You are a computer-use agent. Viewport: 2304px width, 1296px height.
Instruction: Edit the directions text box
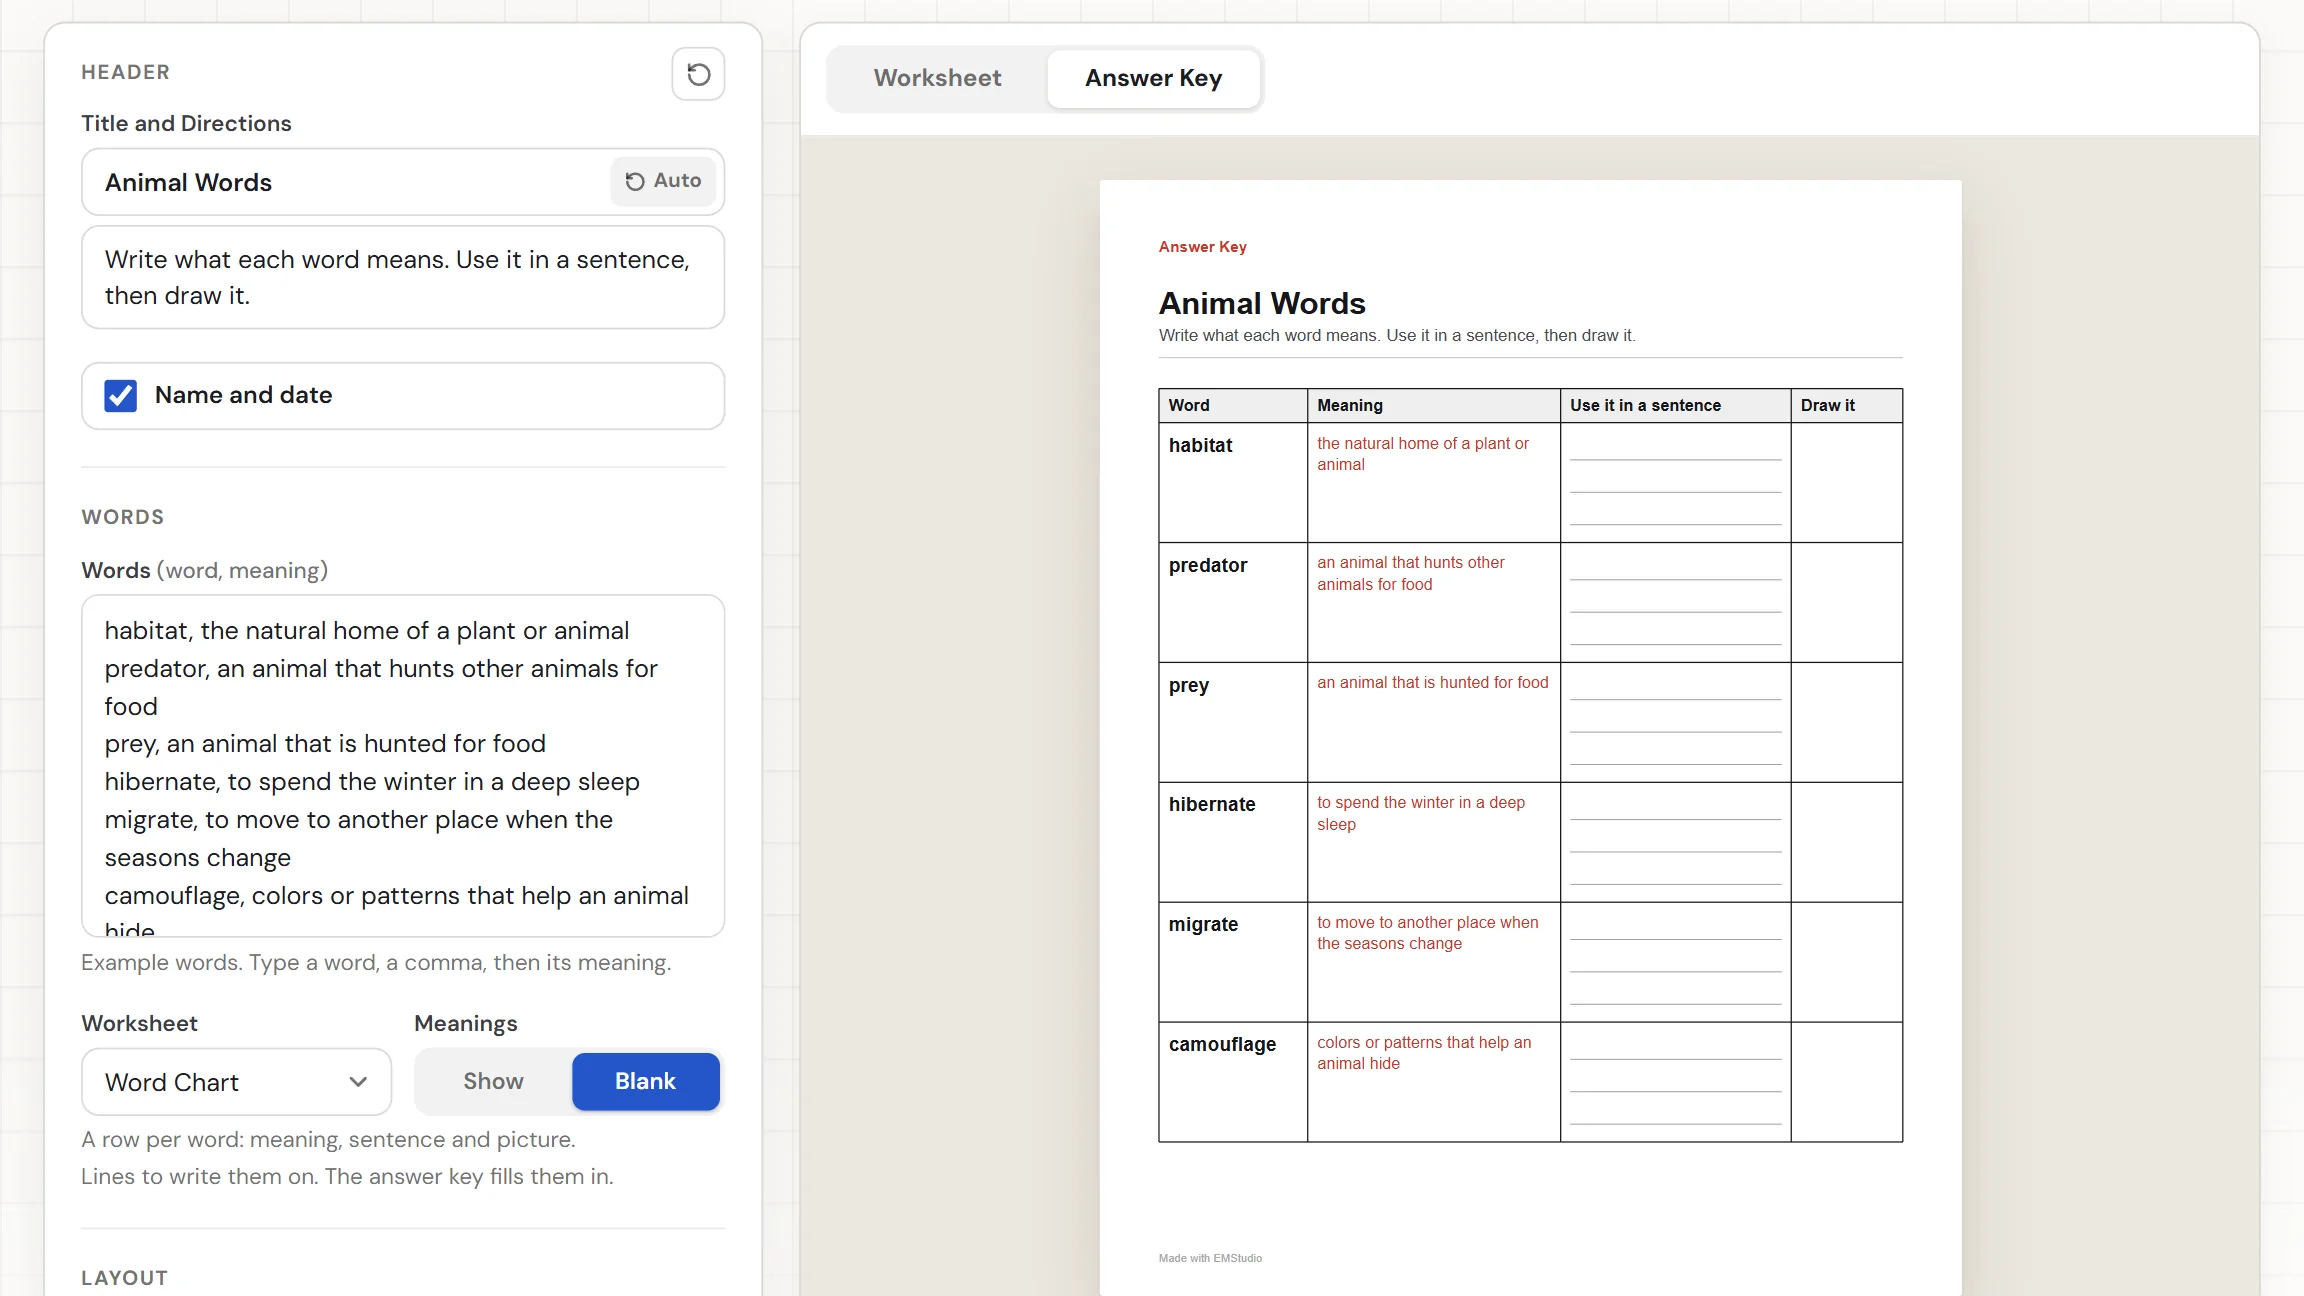point(403,278)
